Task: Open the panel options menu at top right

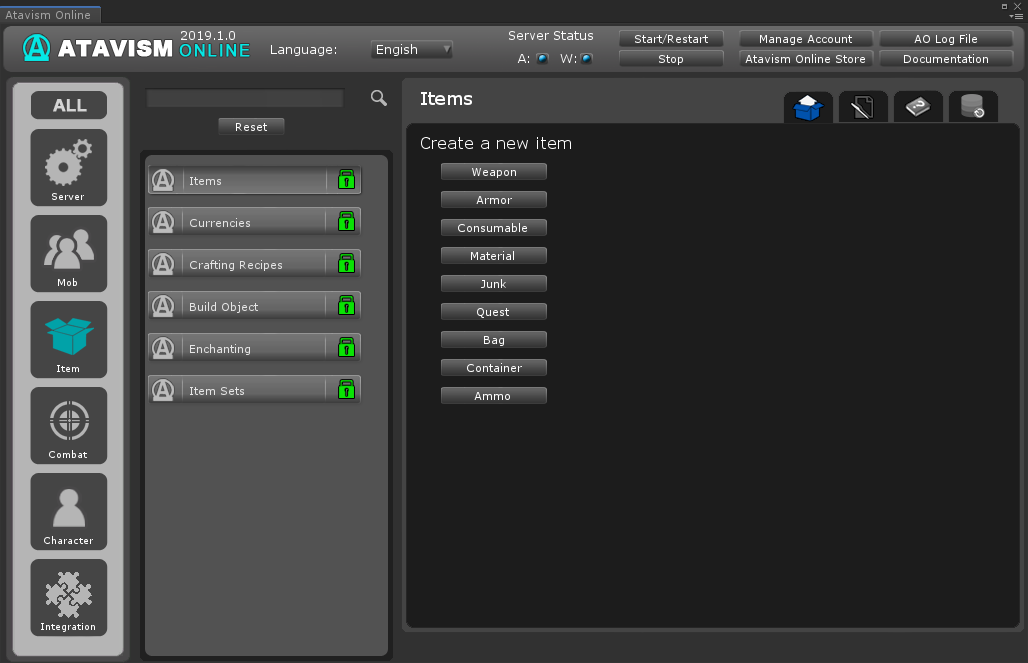Action: [1017, 16]
